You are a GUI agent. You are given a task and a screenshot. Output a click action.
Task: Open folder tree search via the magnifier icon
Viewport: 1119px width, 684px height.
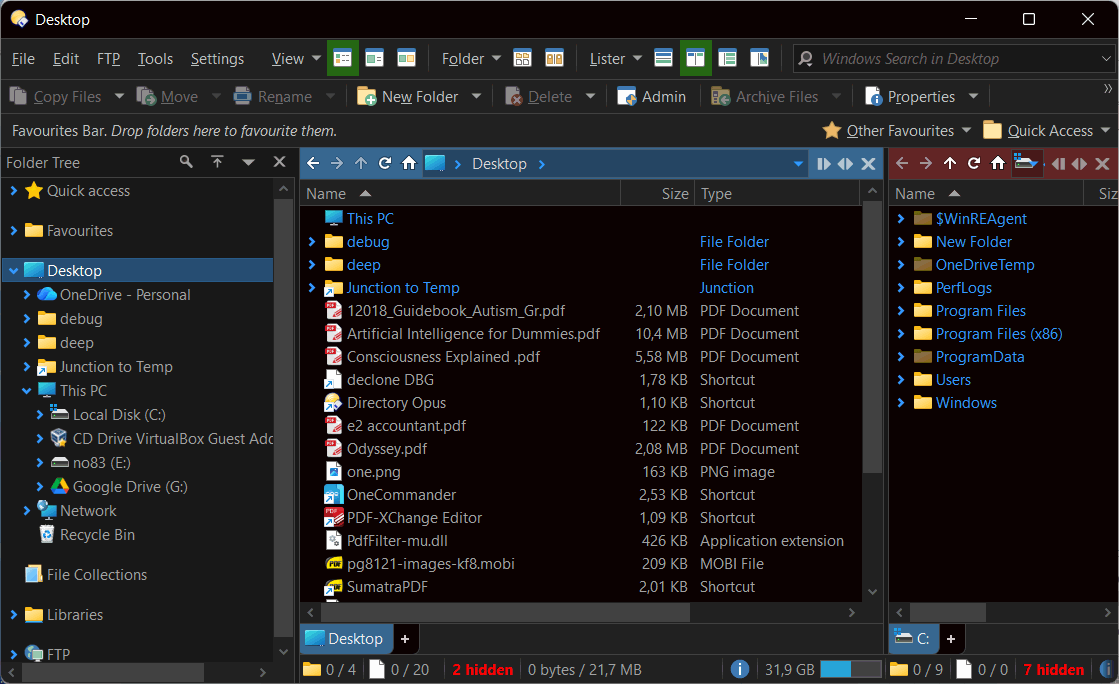[x=186, y=161]
